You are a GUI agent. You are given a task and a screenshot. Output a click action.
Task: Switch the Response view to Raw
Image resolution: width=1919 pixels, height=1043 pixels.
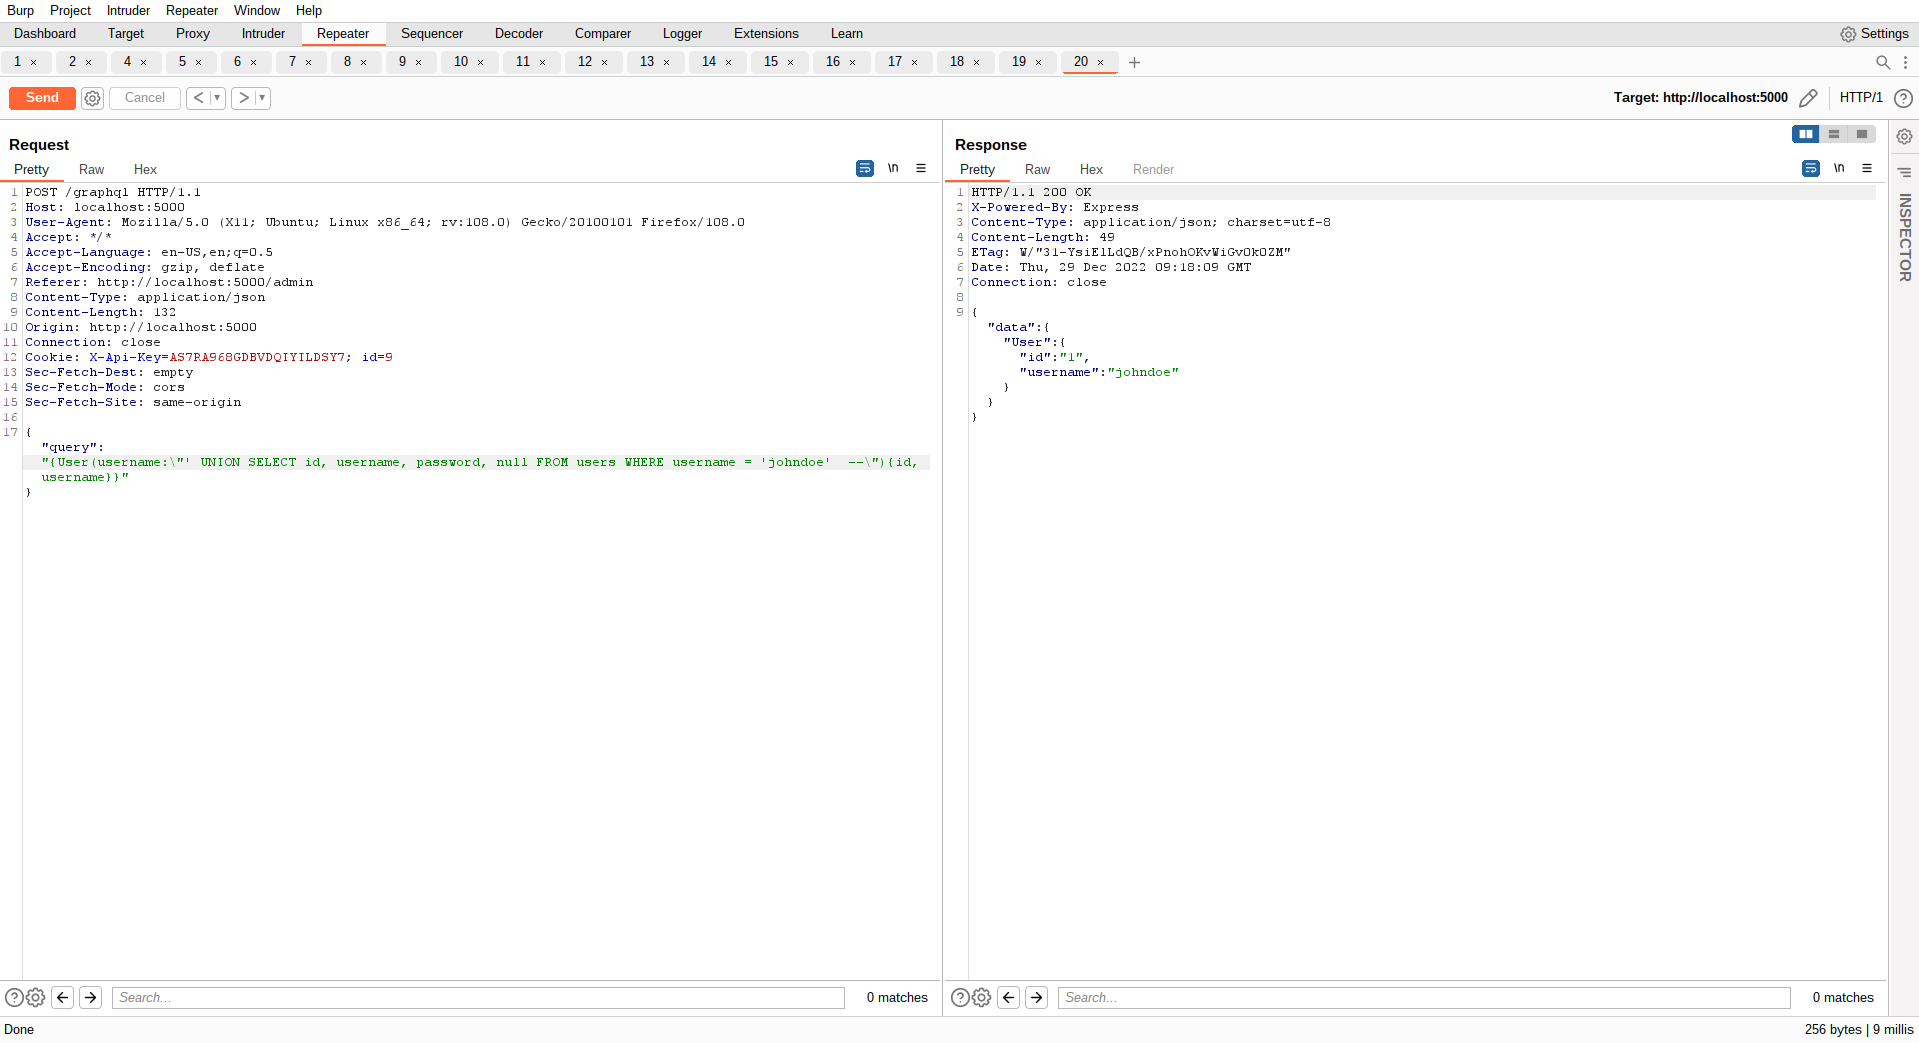(x=1037, y=170)
